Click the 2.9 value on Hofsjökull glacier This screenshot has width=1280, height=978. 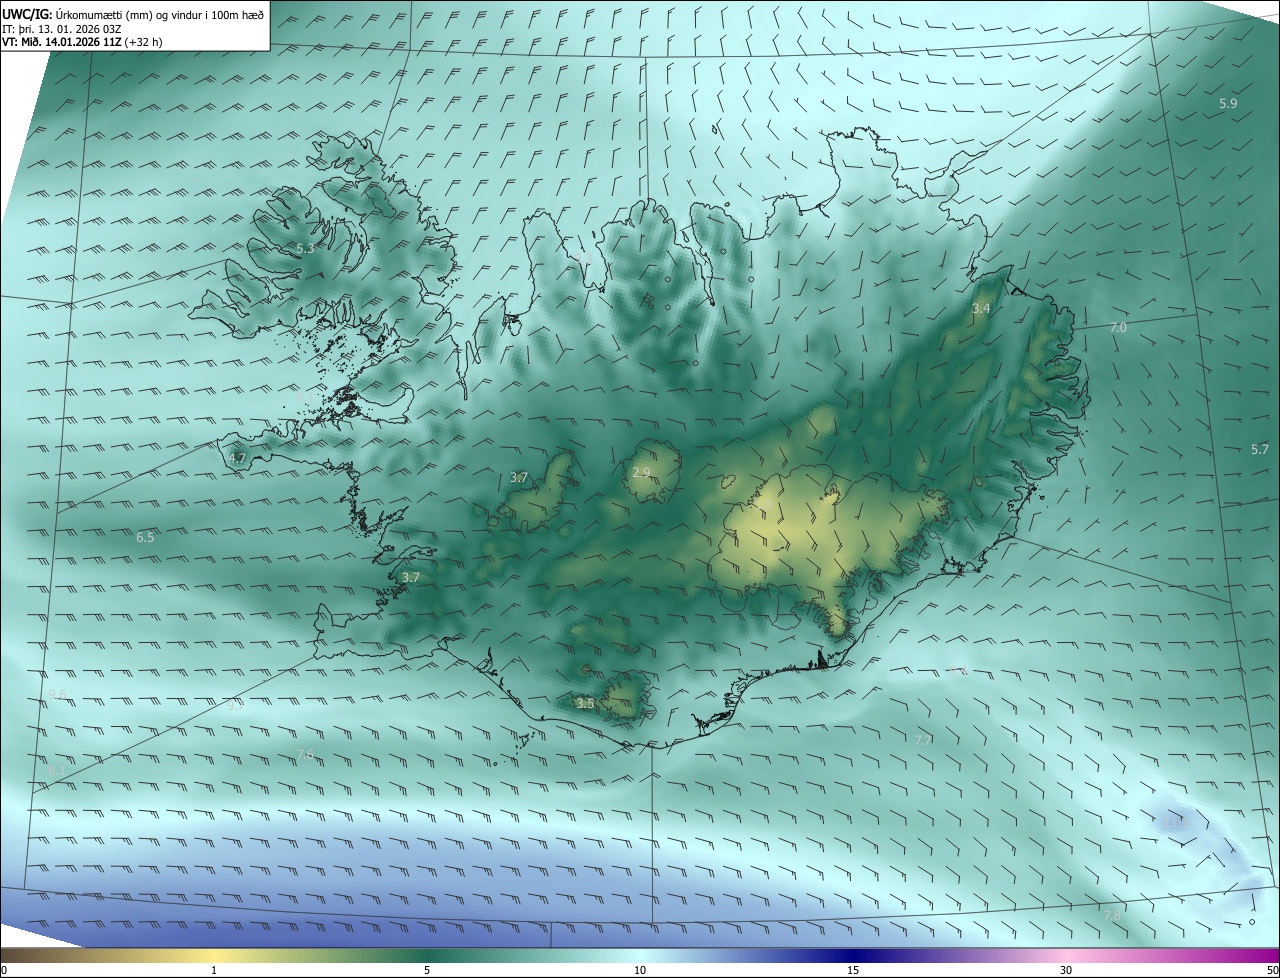641,472
